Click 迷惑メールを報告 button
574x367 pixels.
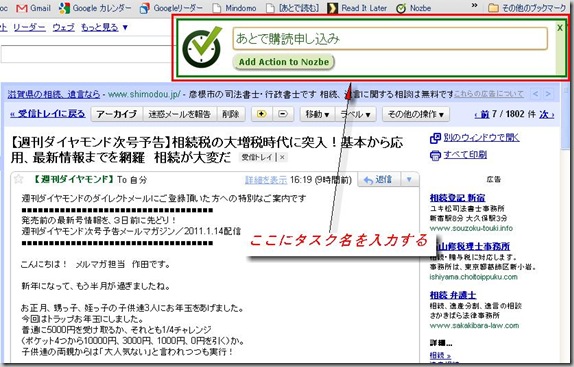179,114
